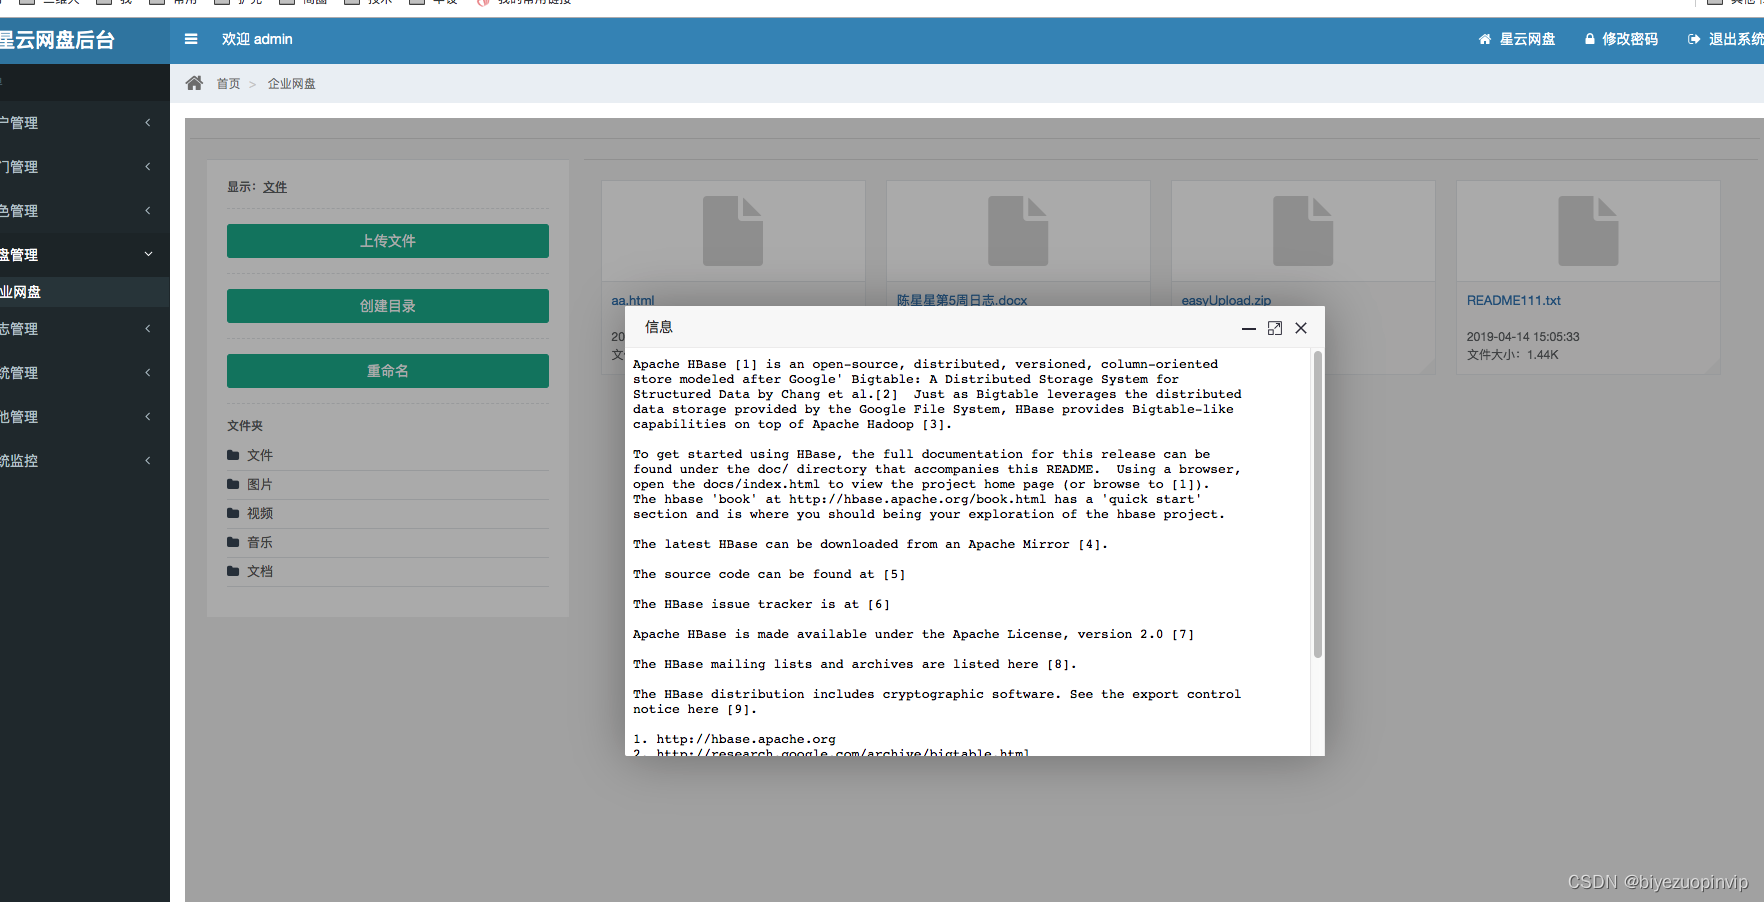1764x902 pixels.
Task: Open the 视频 folder
Action: click(x=260, y=513)
